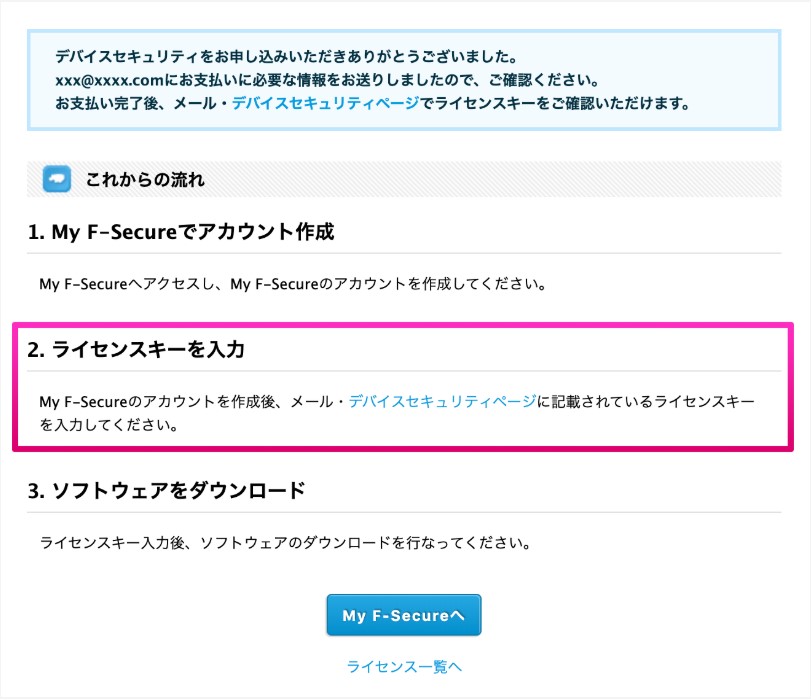Image resolution: width=811 pixels, height=700 pixels.
Task: Click the blue pointing-hand icon beside これからの流れ
Action: point(57,179)
